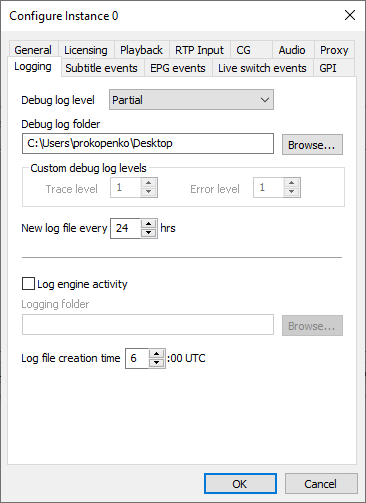366x503 pixels.
Task: Select the RTP Input tab
Action: 199,50
